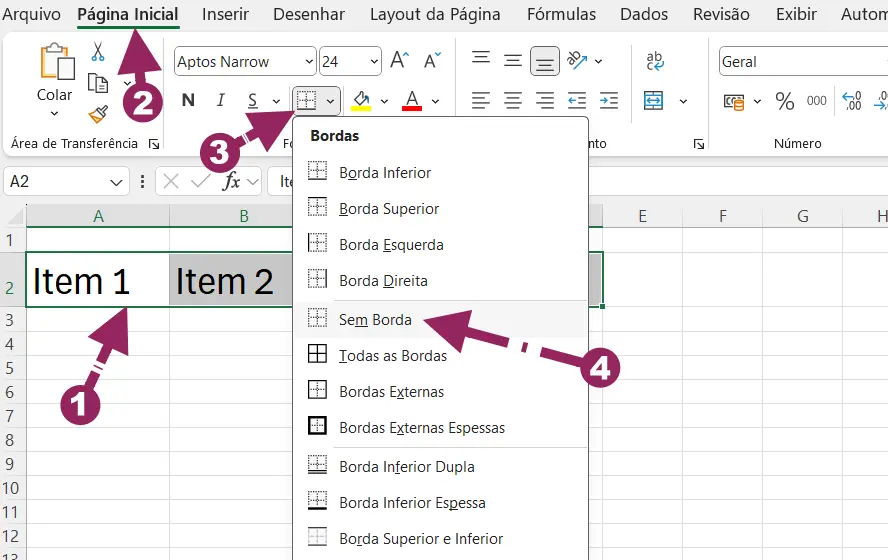Choose Borda Inferior Dupla option
The image size is (888, 560).
tap(441, 467)
